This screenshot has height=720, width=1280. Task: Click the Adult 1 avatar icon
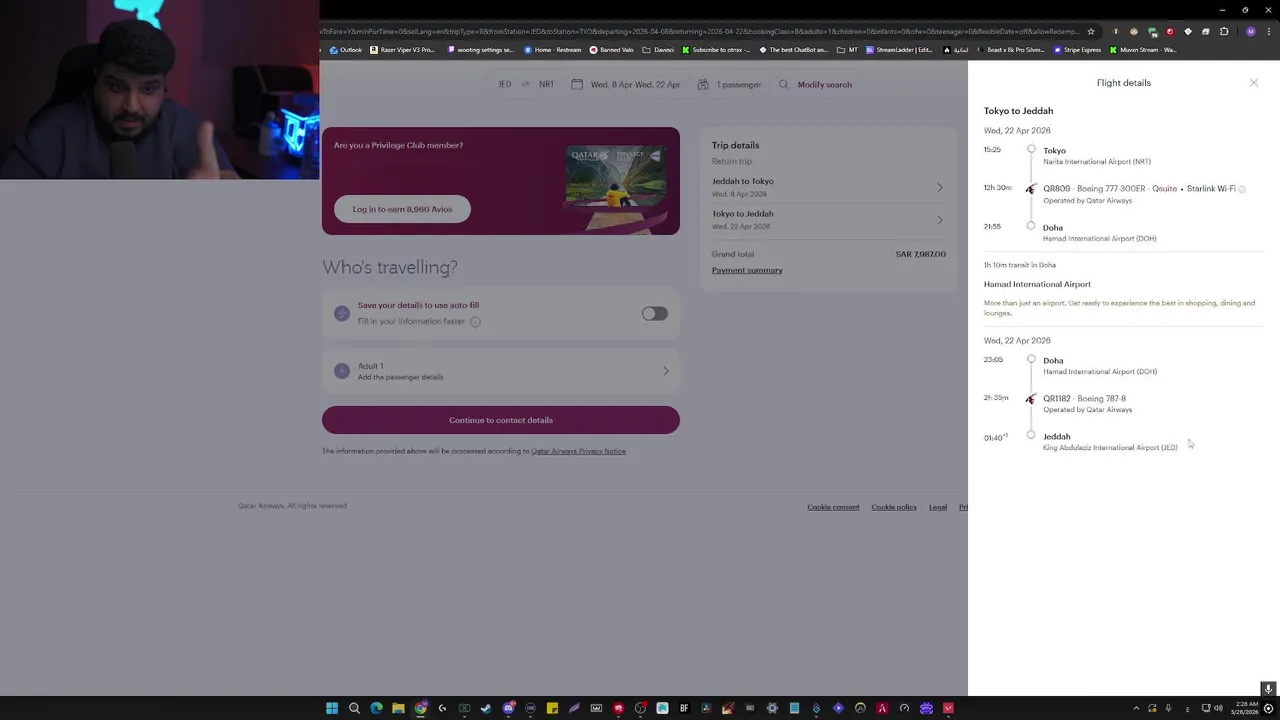pyautogui.click(x=342, y=371)
